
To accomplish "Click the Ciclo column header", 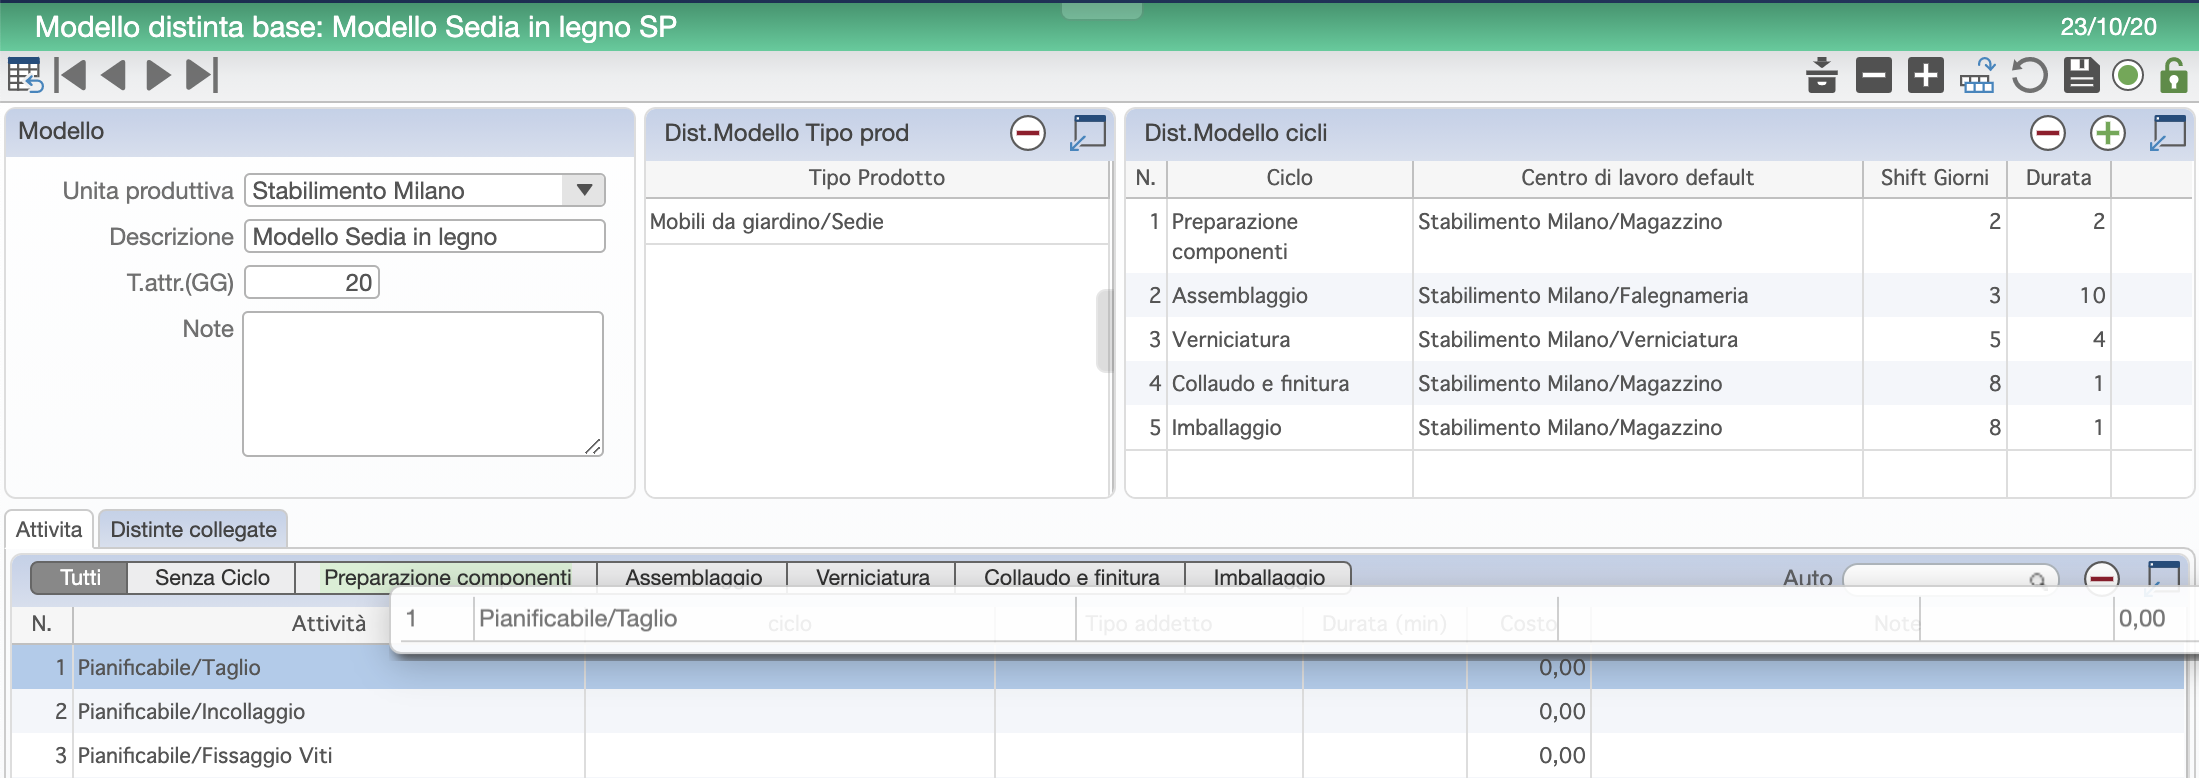I will point(1289,178).
